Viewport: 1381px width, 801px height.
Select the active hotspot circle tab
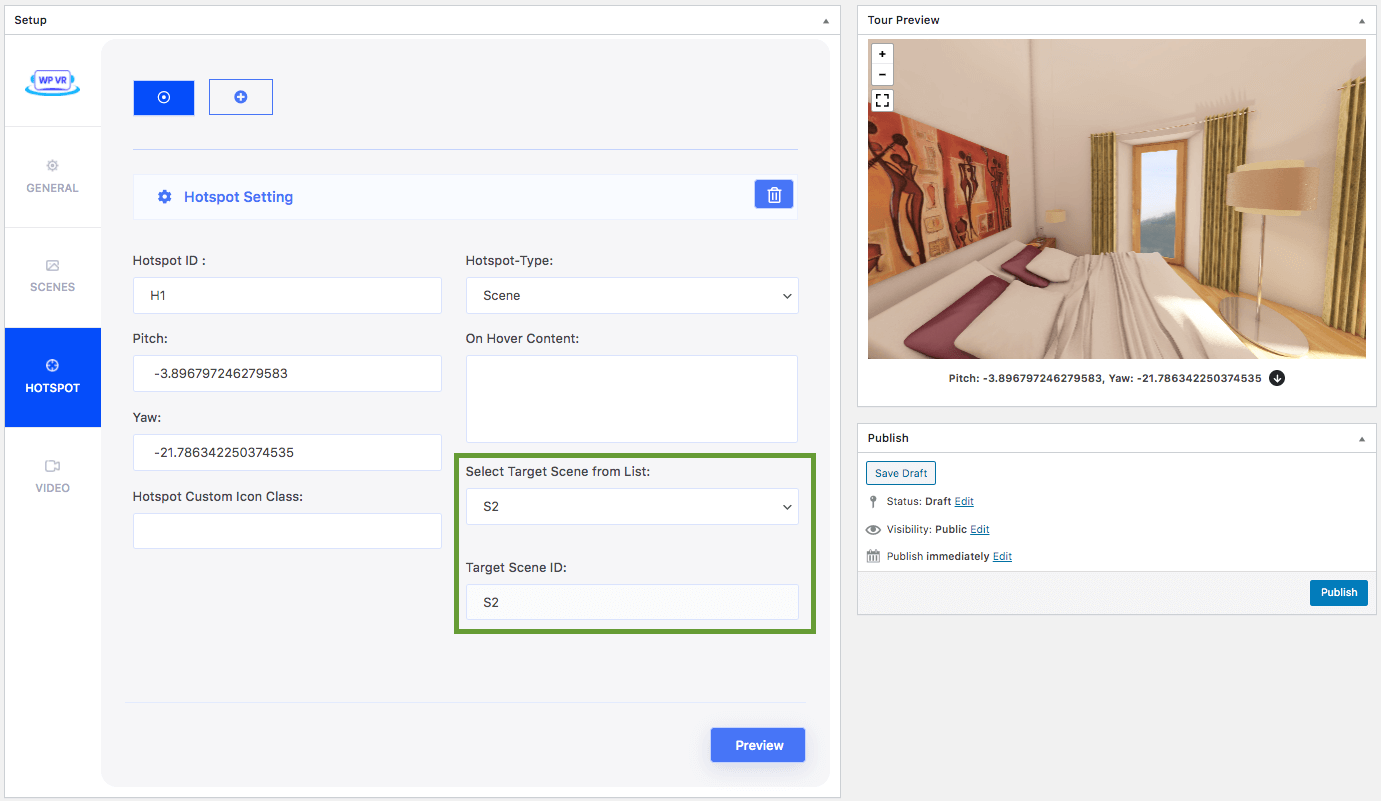[x=164, y=97]
